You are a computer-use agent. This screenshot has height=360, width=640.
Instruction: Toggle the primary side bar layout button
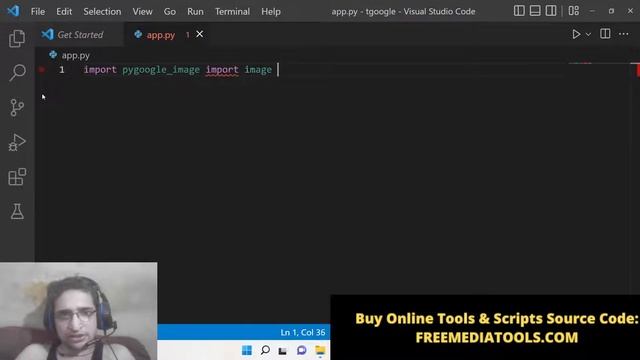pos(519,11)
